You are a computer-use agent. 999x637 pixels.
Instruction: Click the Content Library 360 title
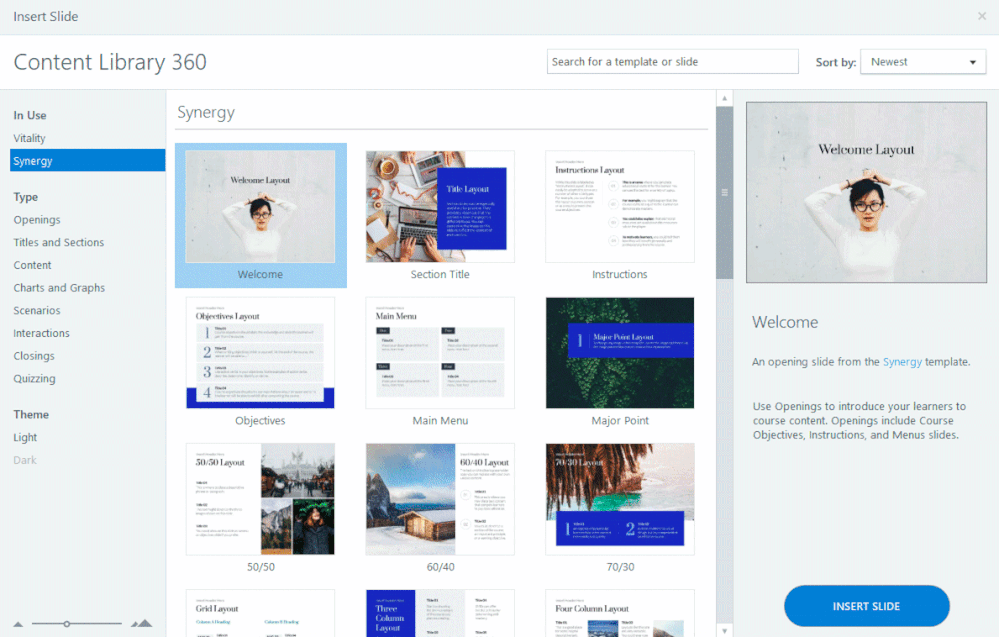pos(110,62)
